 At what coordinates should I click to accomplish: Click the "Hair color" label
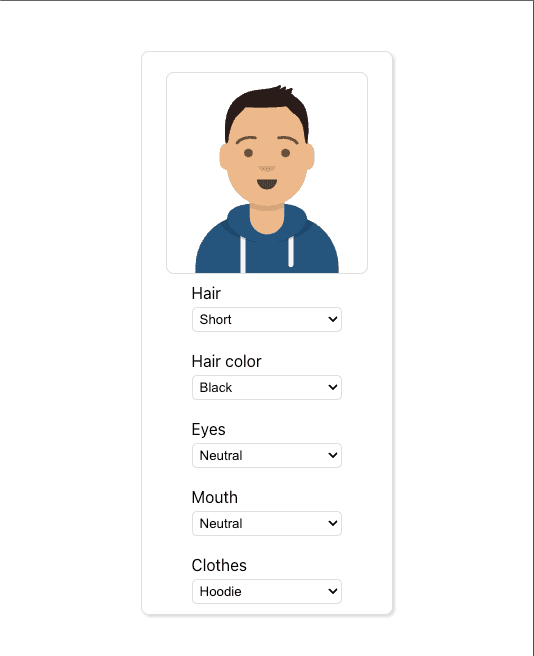click(x=226, y=361)
